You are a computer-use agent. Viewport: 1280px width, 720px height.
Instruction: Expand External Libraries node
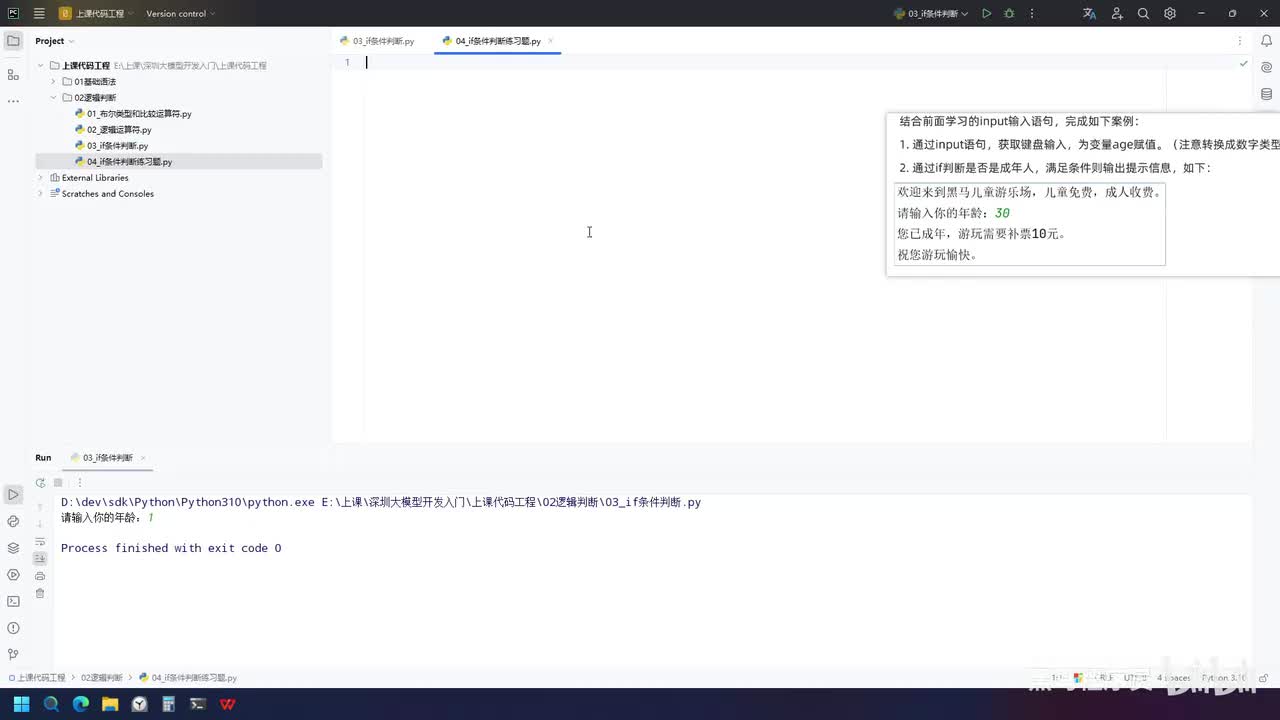coord(41,177)
